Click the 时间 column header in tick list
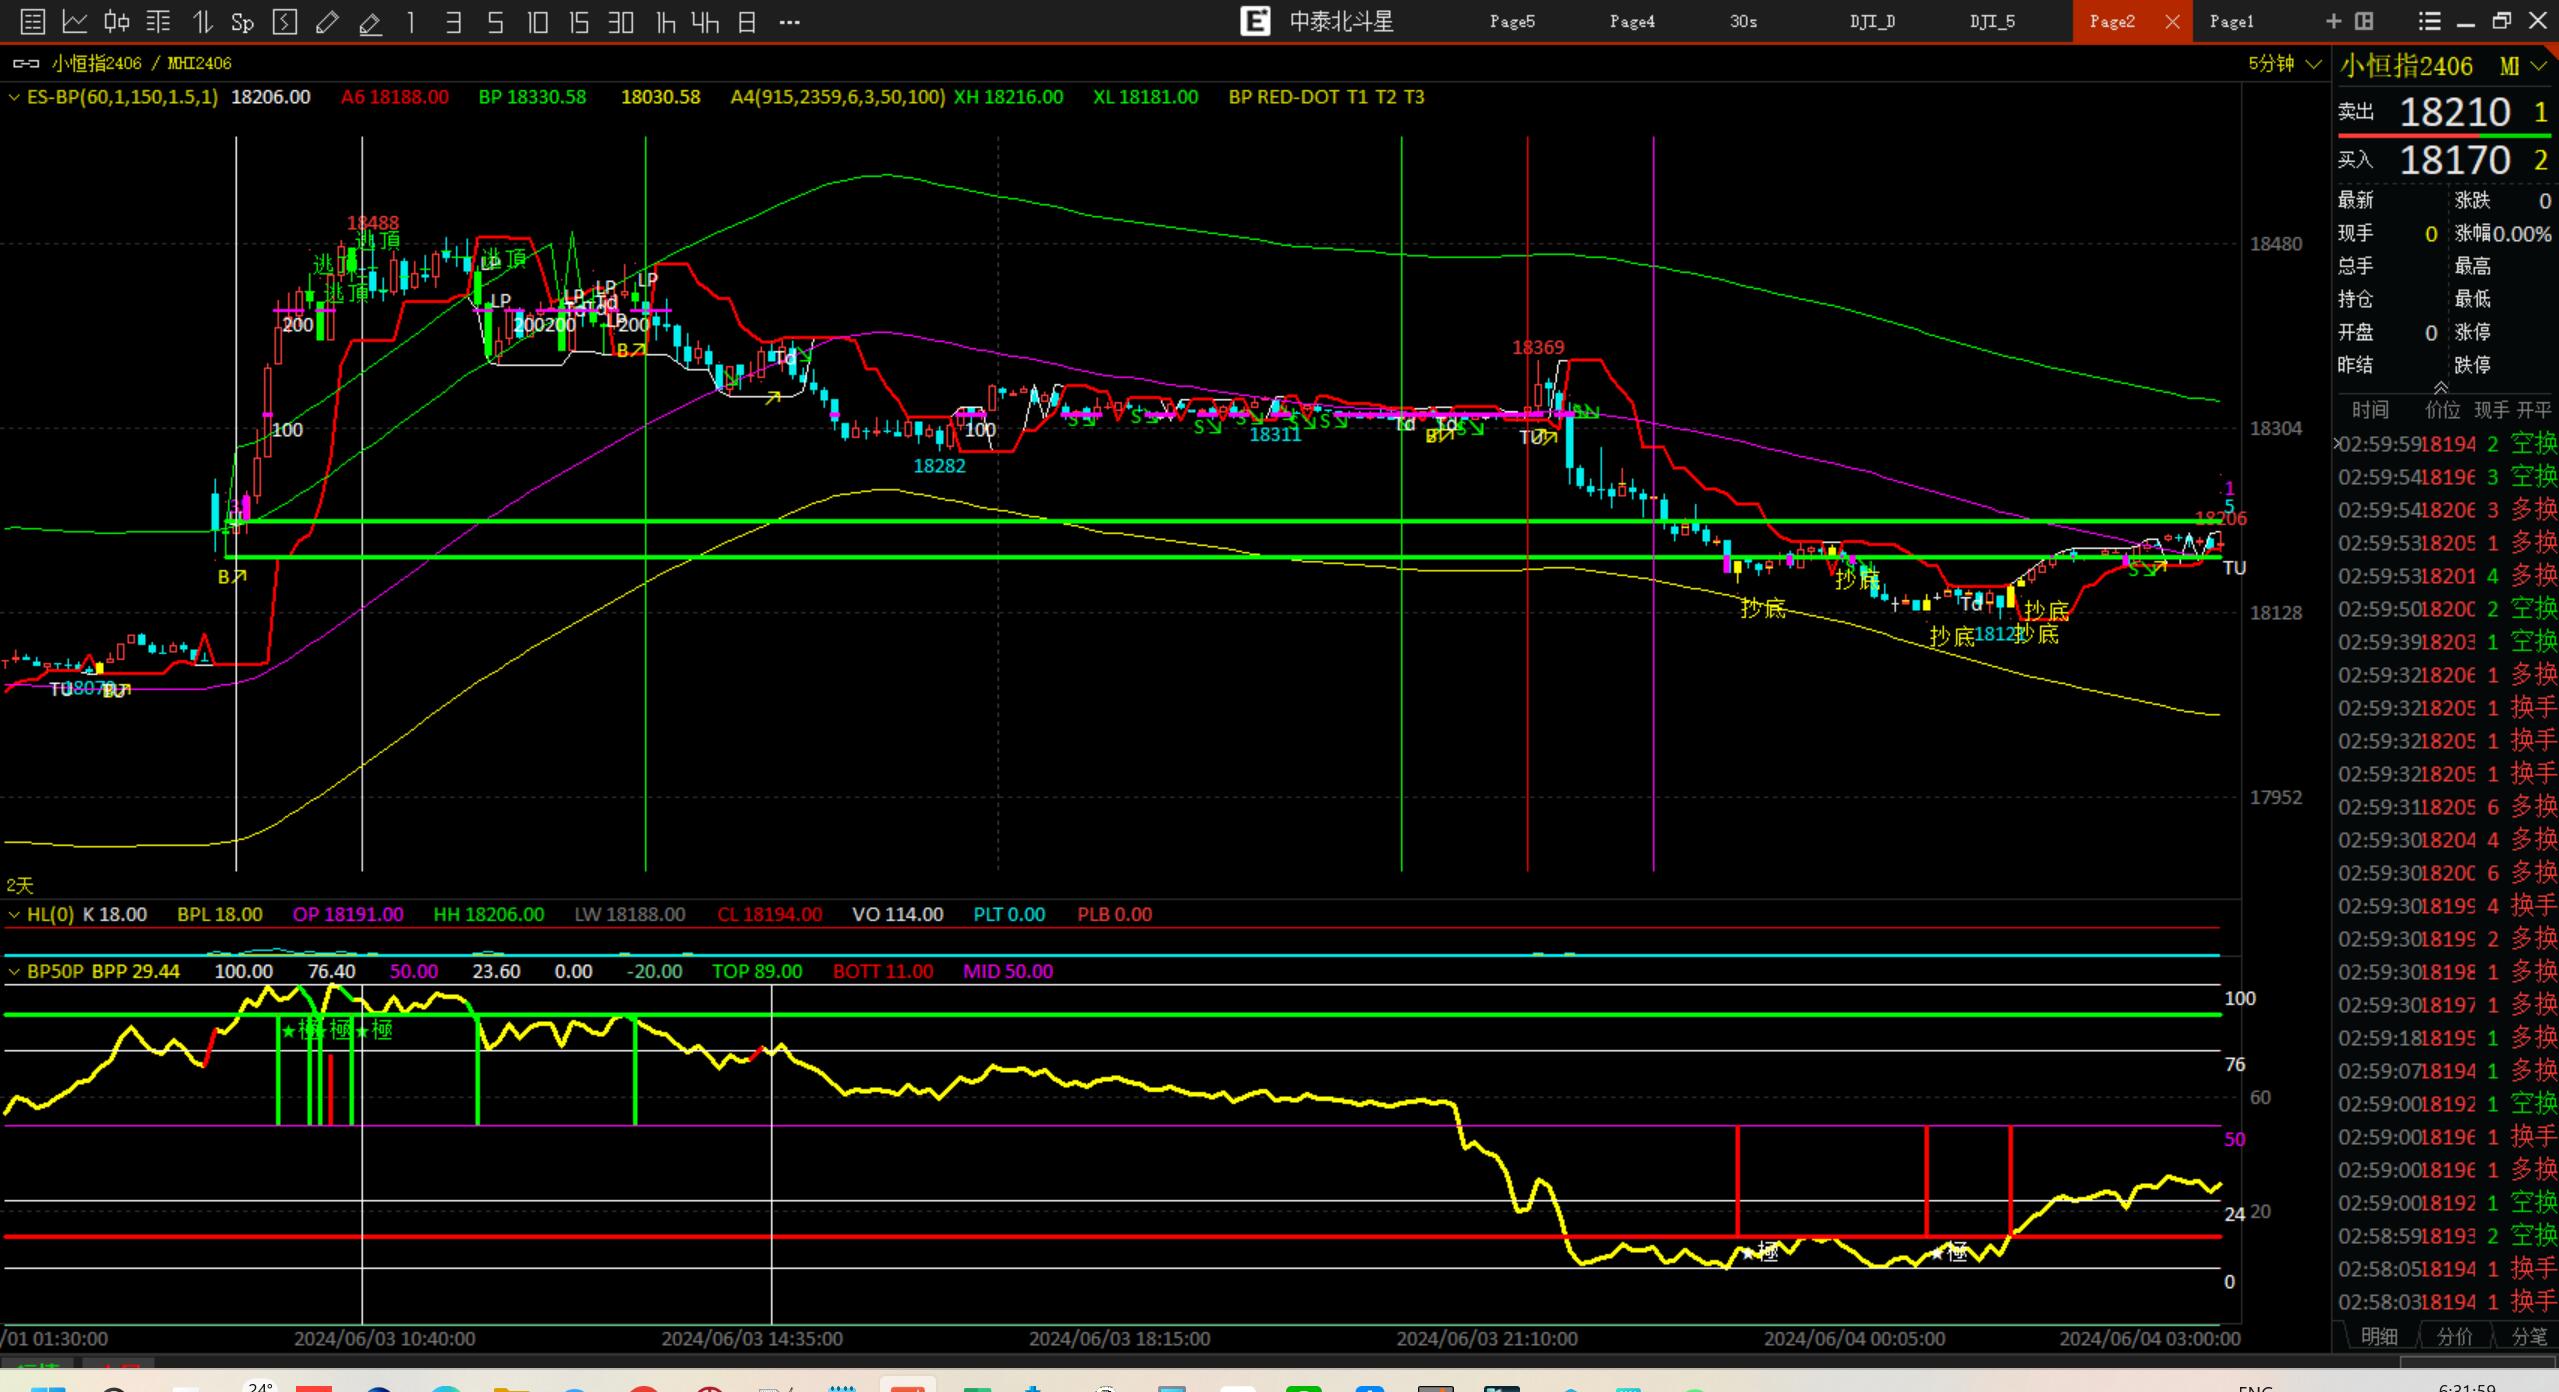This screenshot has height=1392, width=2559. (2370, 410)
